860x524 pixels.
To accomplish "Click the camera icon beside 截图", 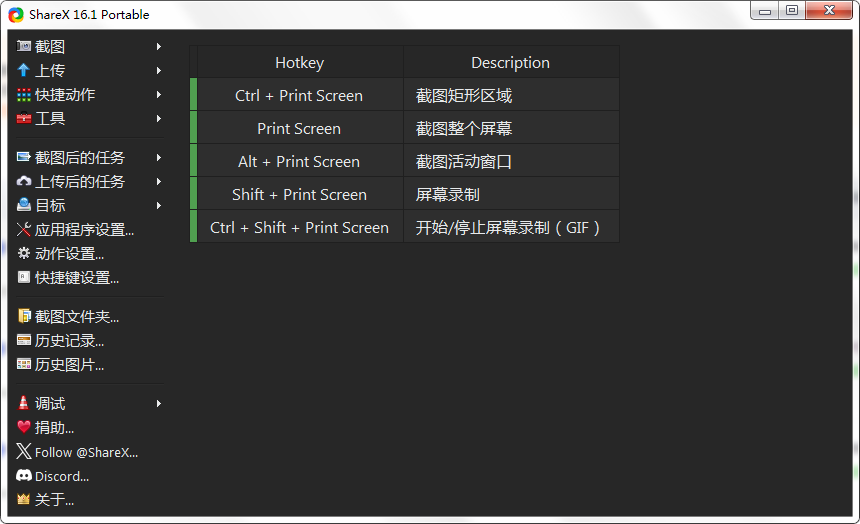I will click(x=24, y=47).
